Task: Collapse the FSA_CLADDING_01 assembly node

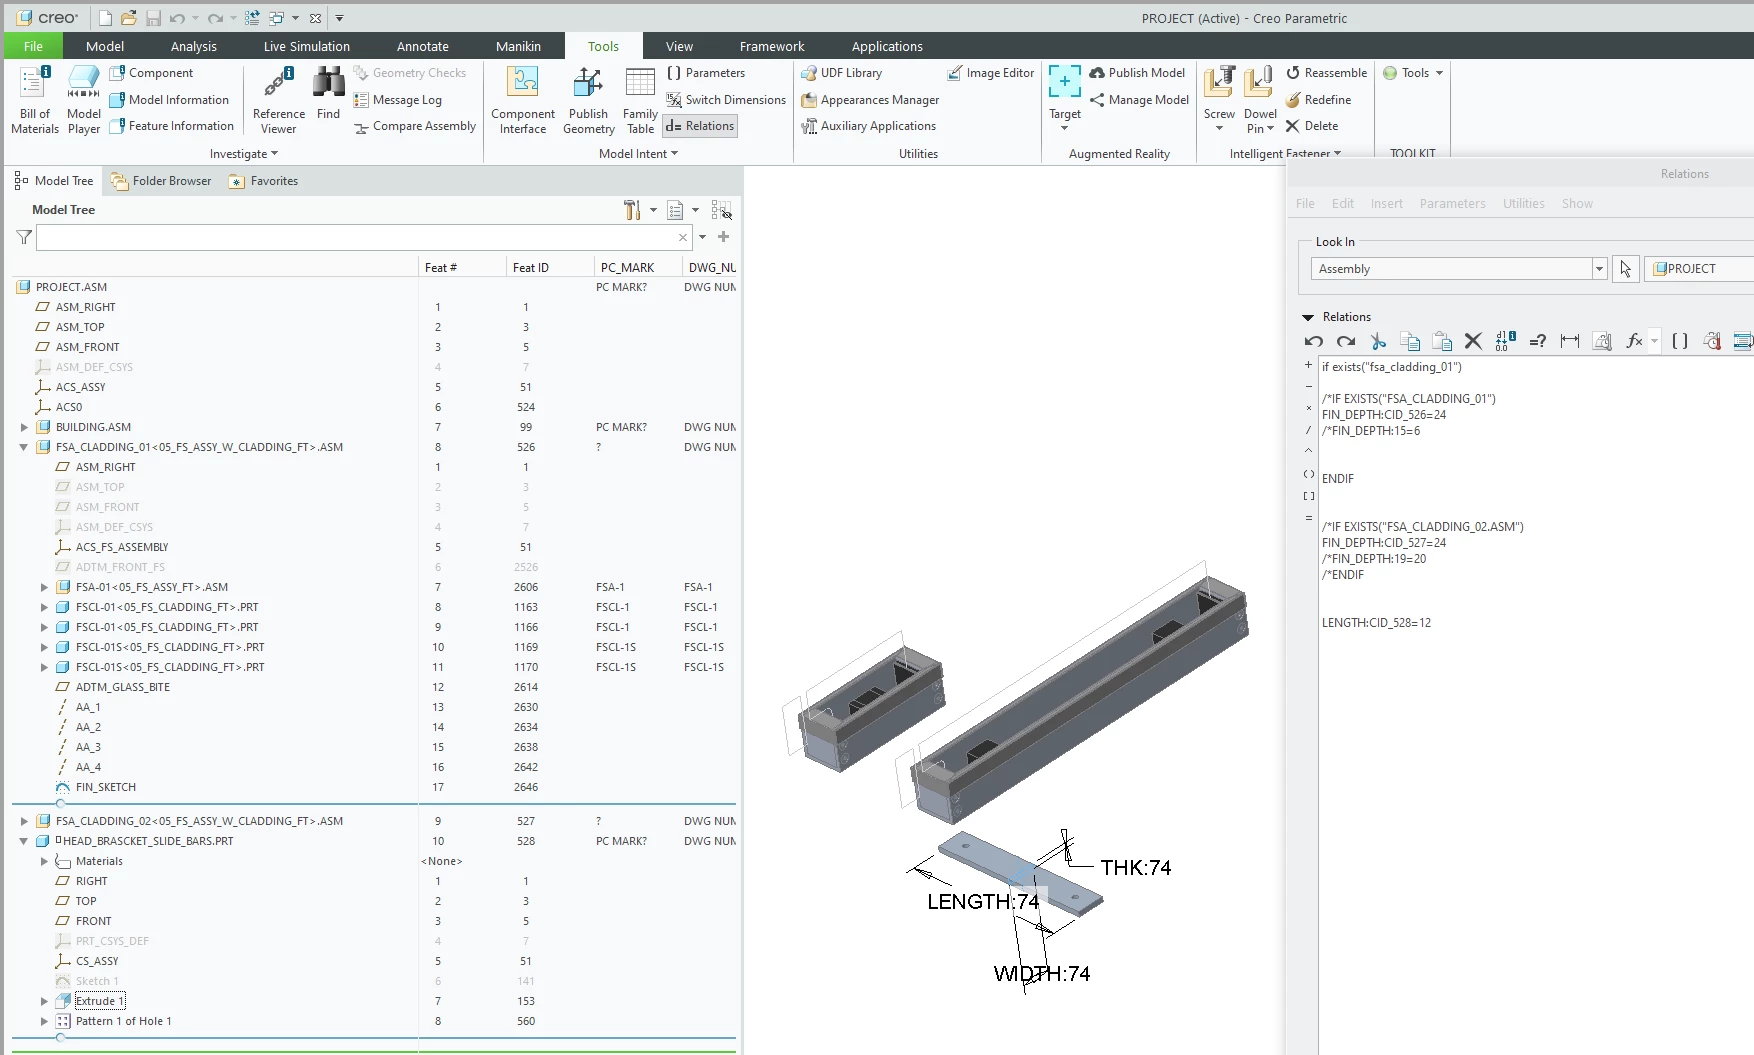Action: (x=24, y=447)
